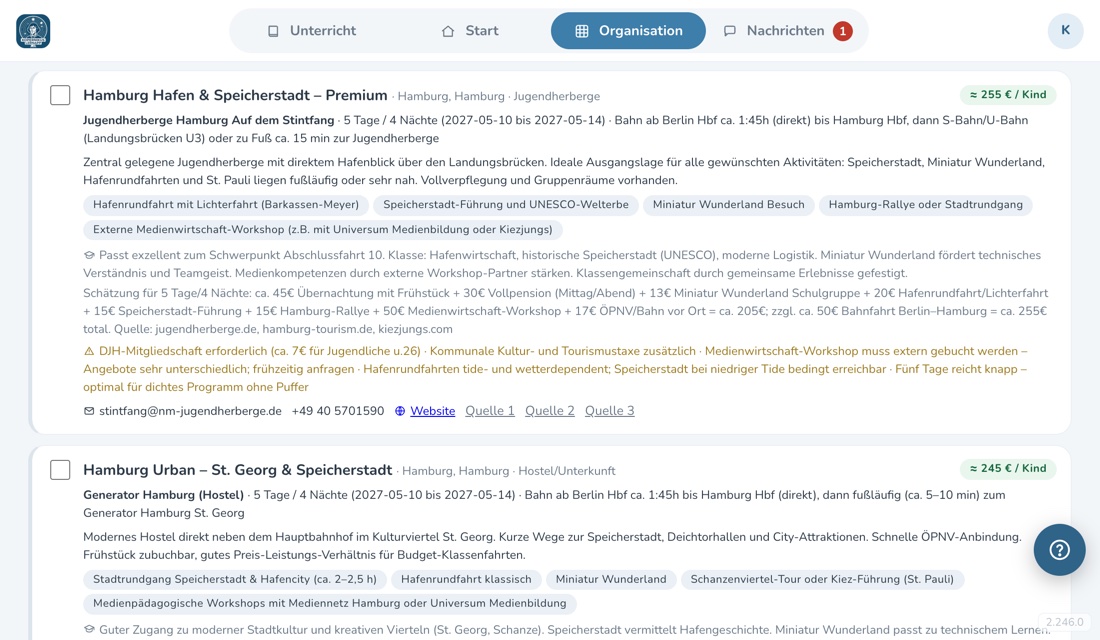Click the Generator Hamburg (Hostel) name
1100x640 pixels.
(x=163, y=495)
